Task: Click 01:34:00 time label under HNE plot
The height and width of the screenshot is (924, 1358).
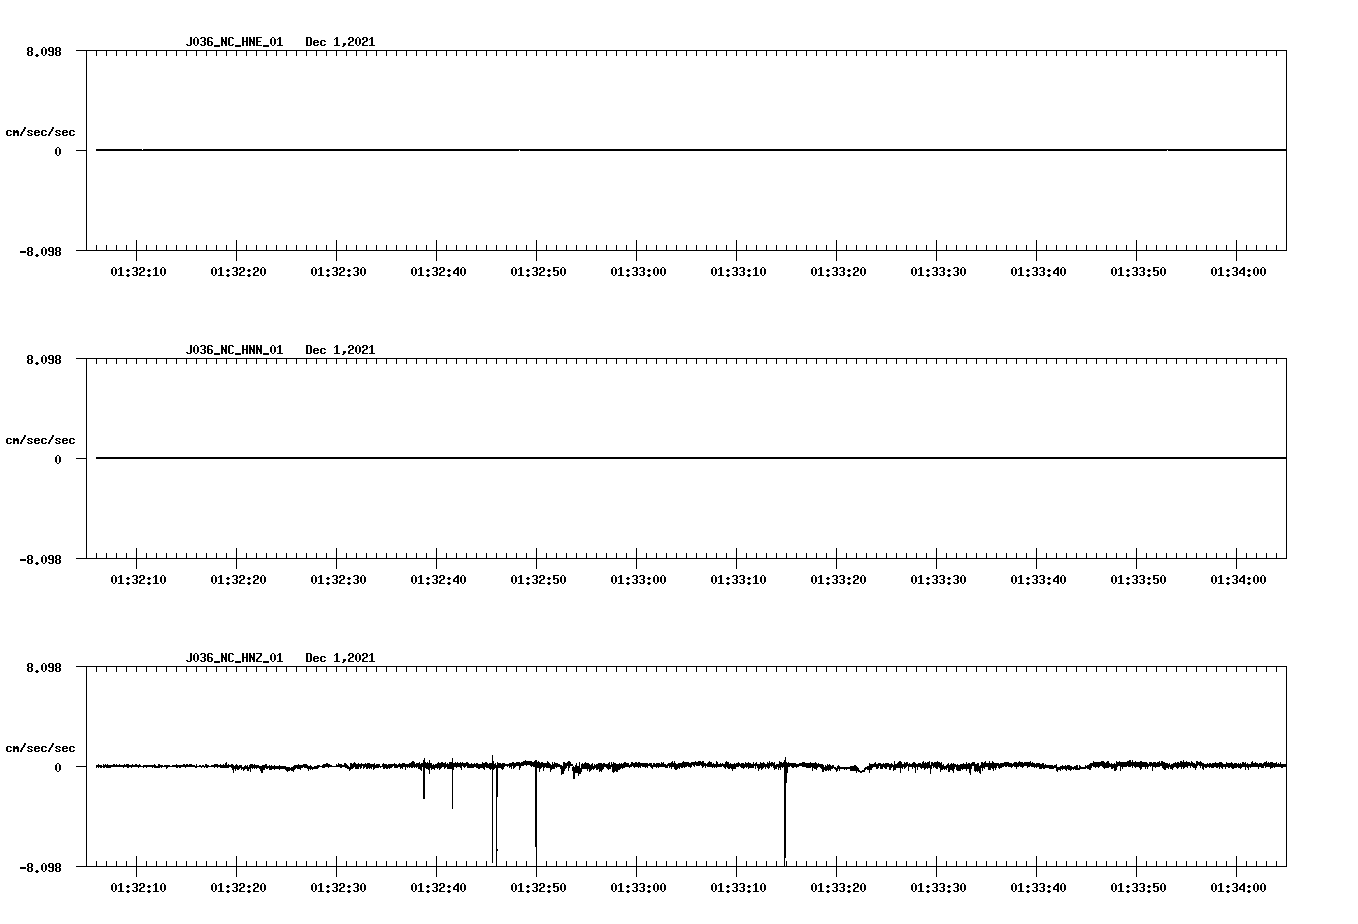Action: point(1238,272)
